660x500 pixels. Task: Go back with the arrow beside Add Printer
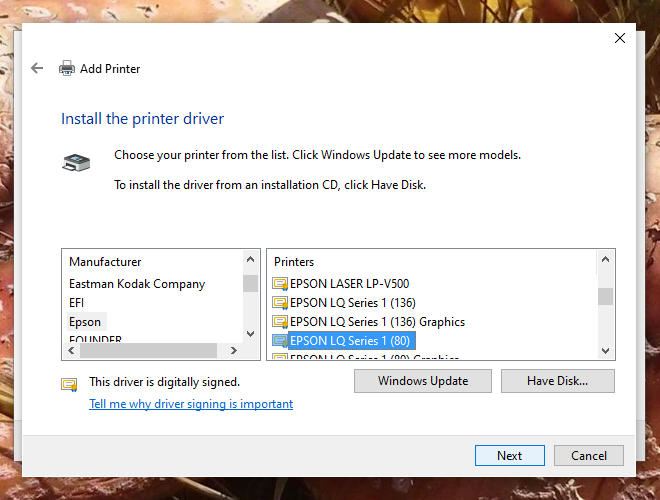click(x=37, y=68)
